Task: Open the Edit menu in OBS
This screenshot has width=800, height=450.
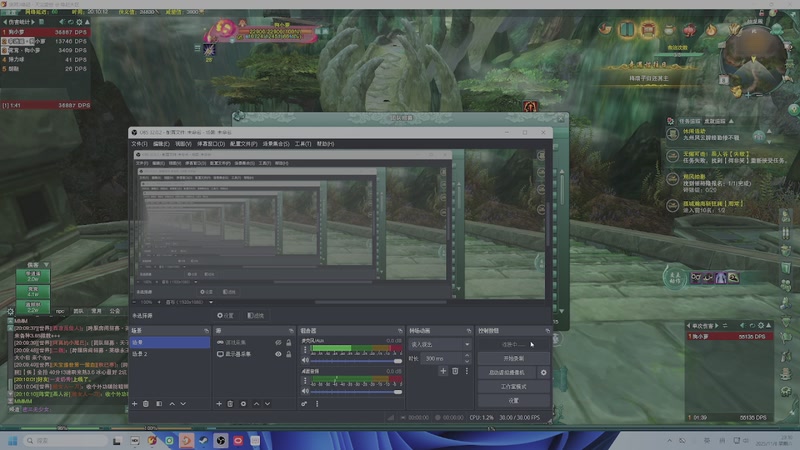Action: pos(161,144)
